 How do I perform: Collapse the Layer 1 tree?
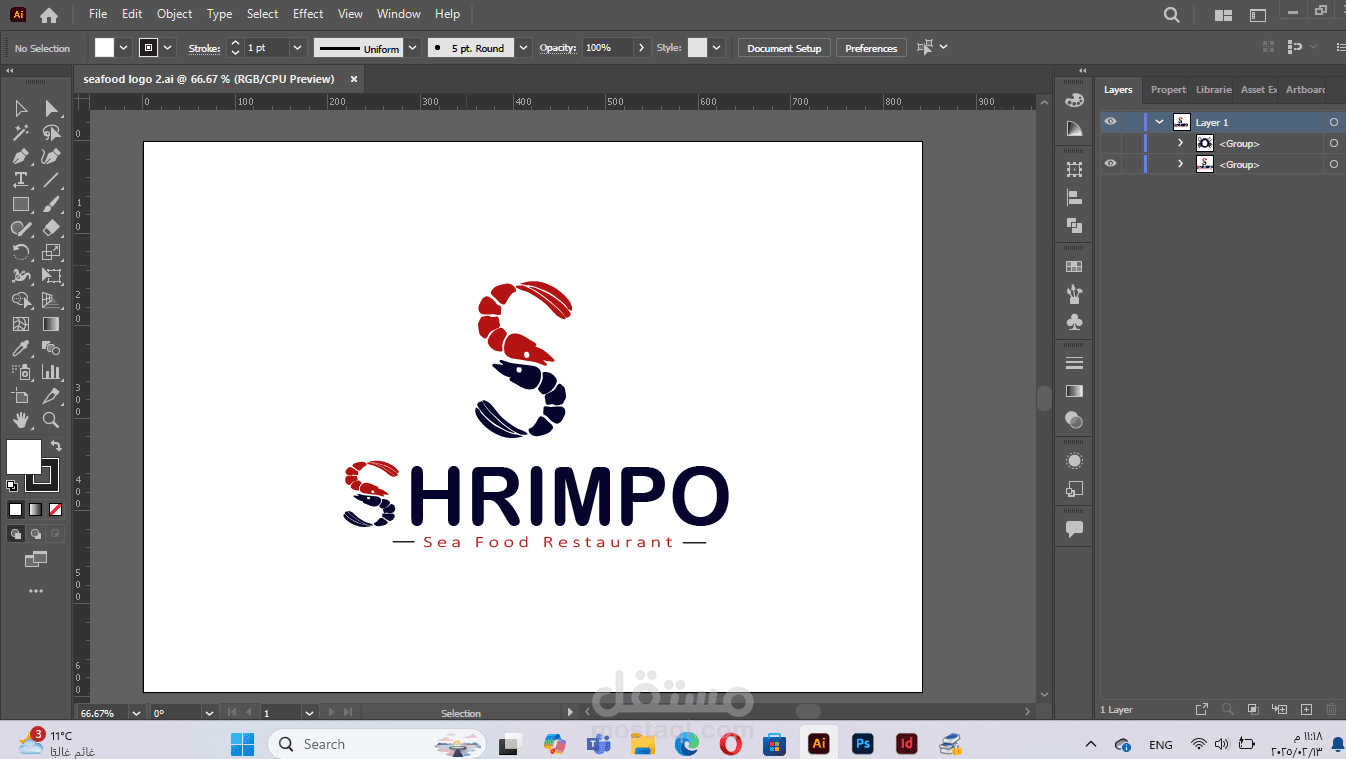click(x=1159, y=122)
